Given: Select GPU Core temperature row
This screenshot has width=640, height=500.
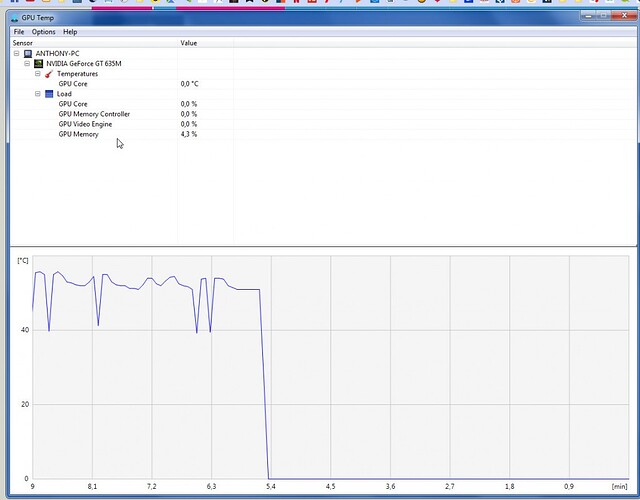Looking at the screenshot, I should (73, 84).
